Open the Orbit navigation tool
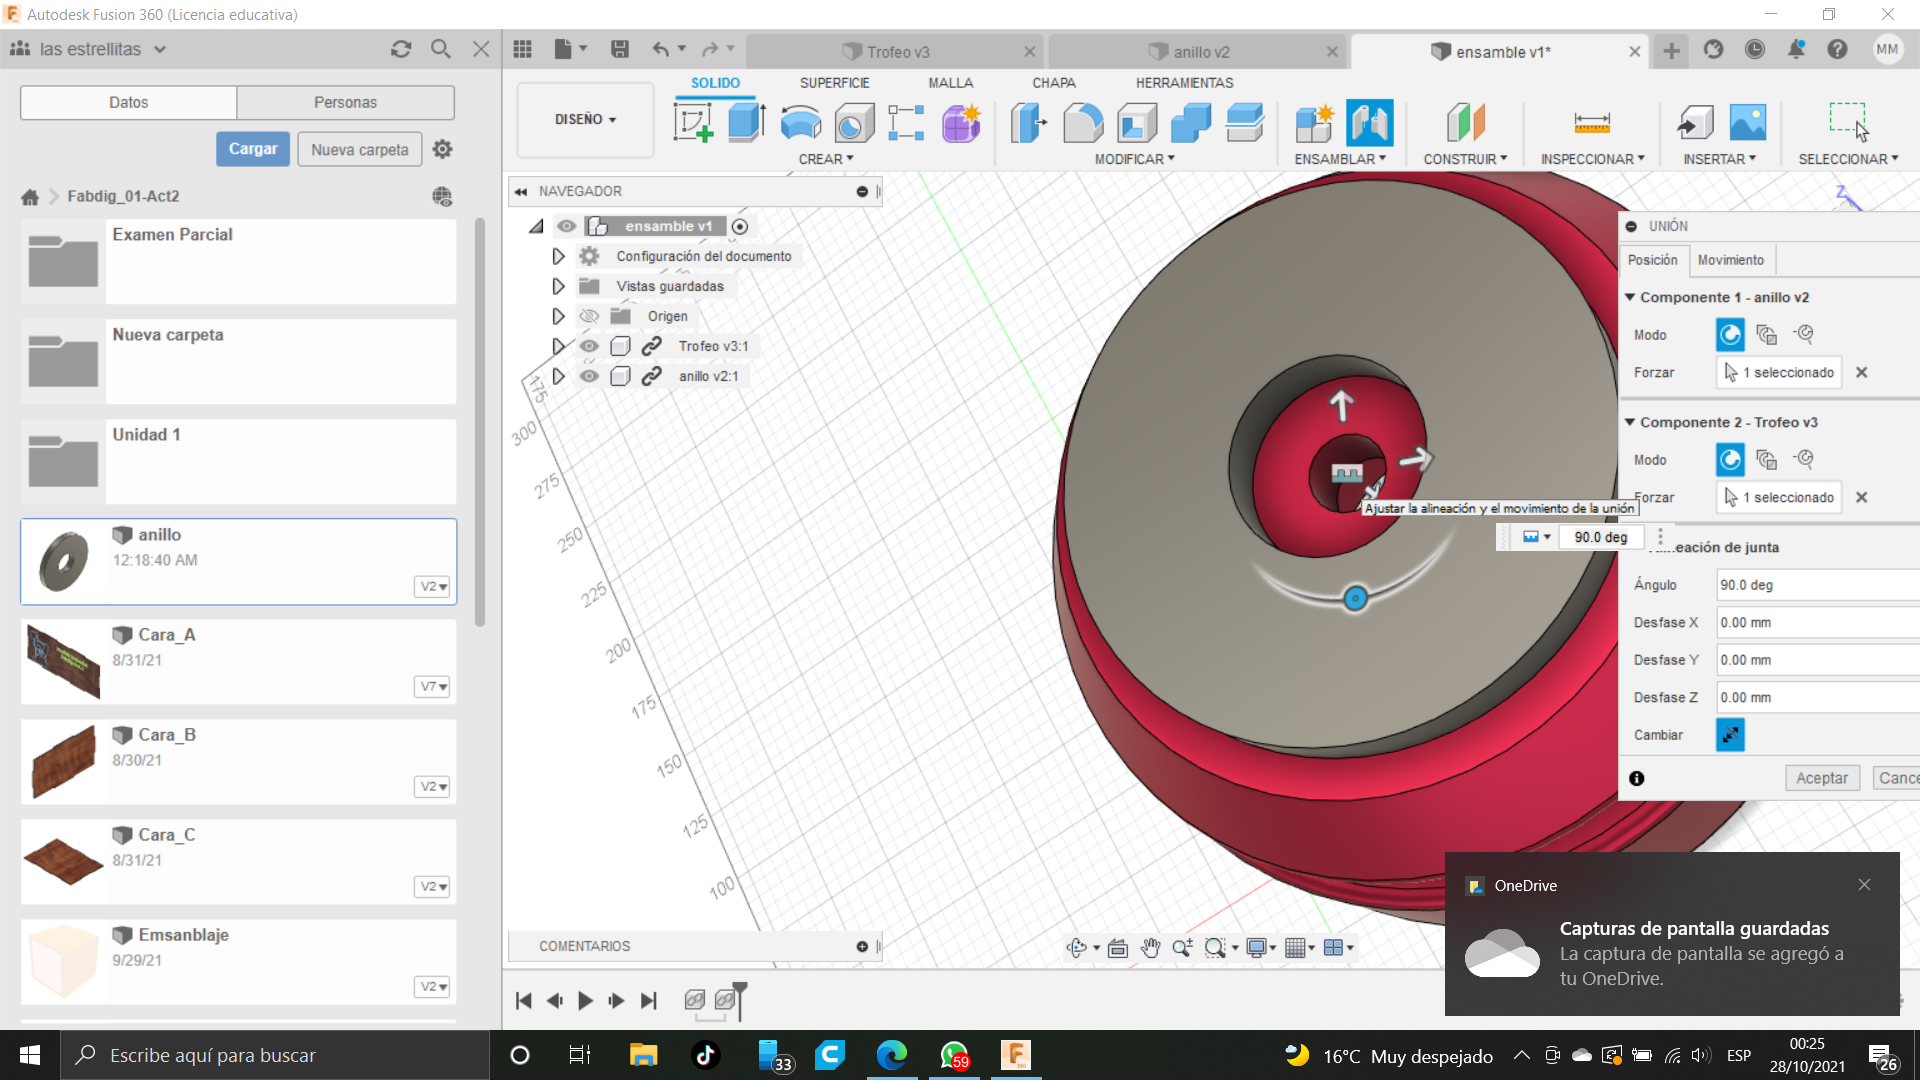This screenshot has width=1920, height=1080. 1076,948
